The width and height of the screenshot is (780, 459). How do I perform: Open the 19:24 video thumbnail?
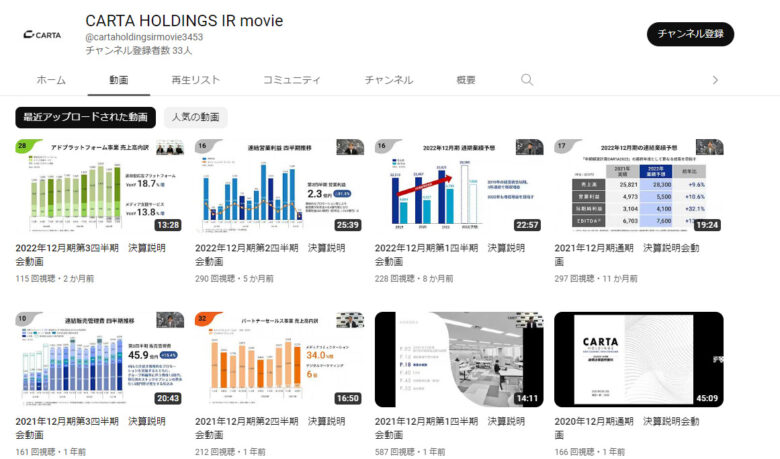pyautogui.click(x=639, y=186)
